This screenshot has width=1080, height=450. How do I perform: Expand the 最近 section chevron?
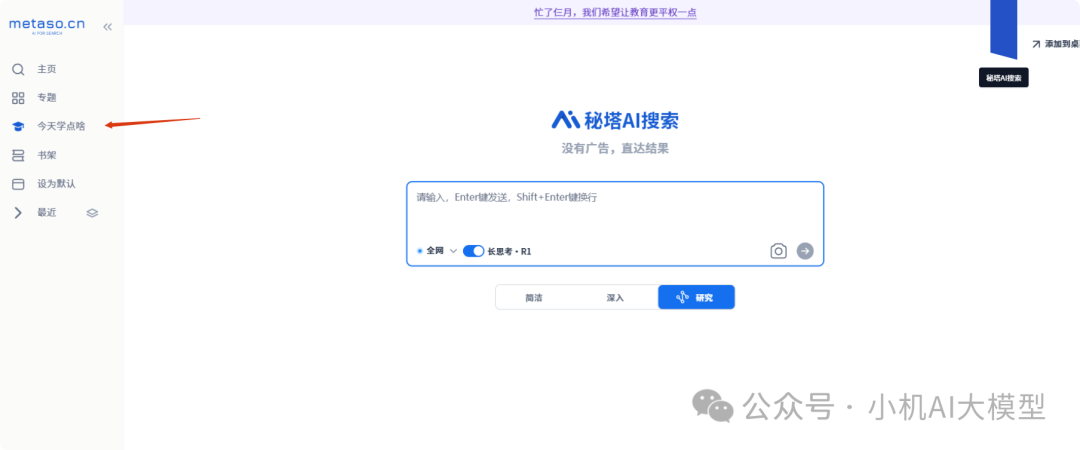coord(19,213)
